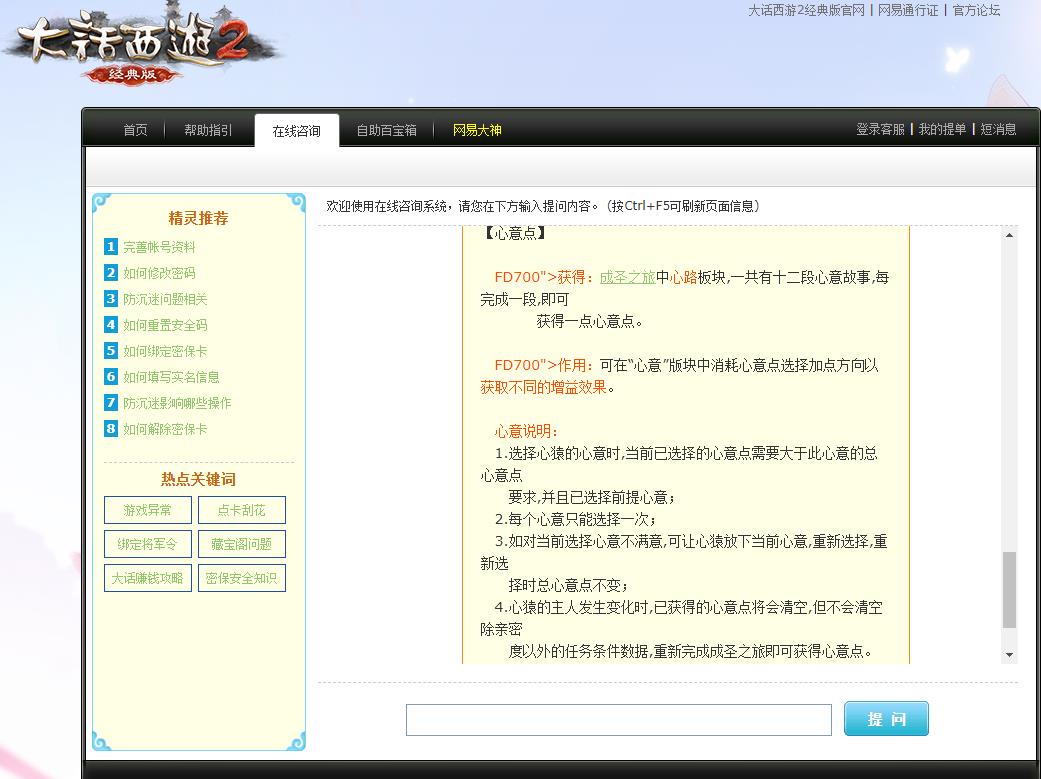Click the 提问 submit button

pos(886,719)
